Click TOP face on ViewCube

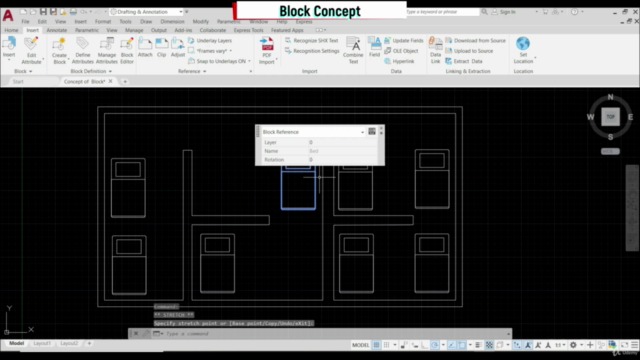coord(610,117)
